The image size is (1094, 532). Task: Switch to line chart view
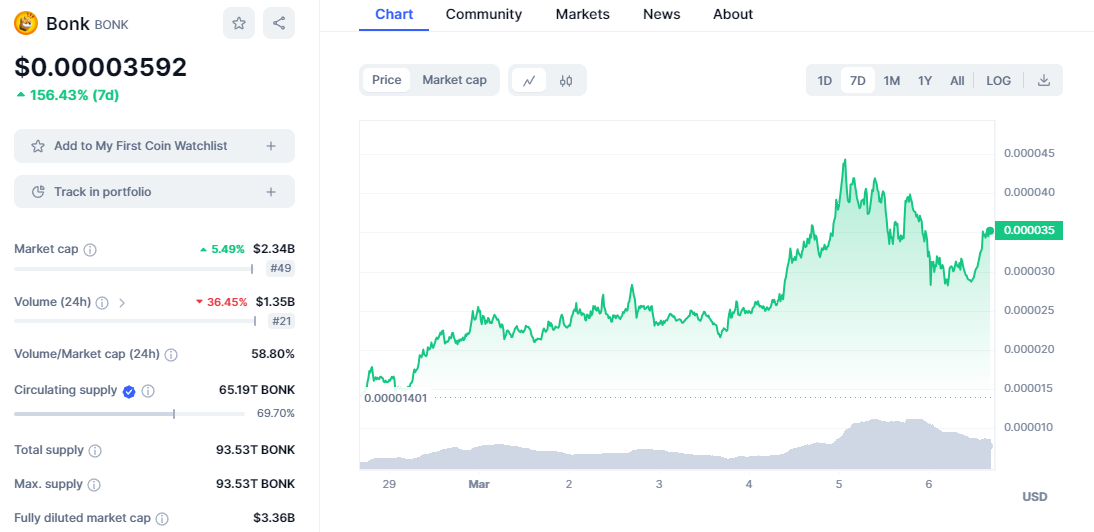[x=529, y=80]
